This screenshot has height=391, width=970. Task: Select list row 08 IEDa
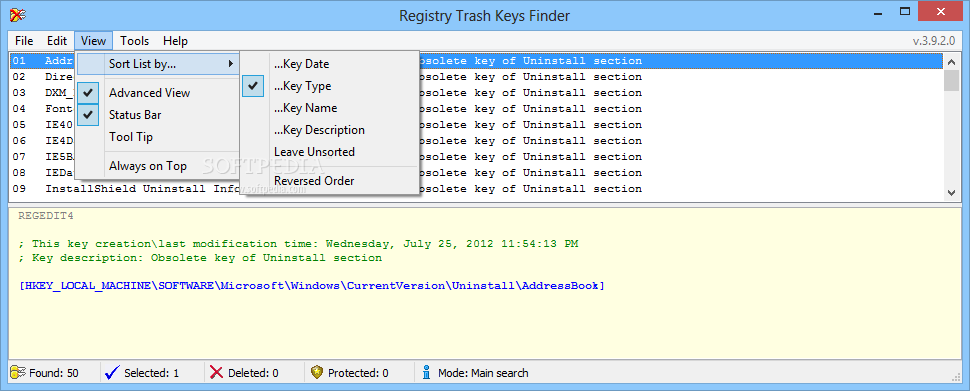[476, 173]
